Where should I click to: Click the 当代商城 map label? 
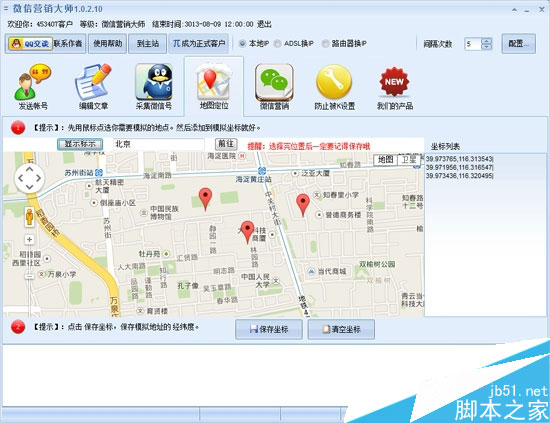pyautogui.click(x=331, y=271)
